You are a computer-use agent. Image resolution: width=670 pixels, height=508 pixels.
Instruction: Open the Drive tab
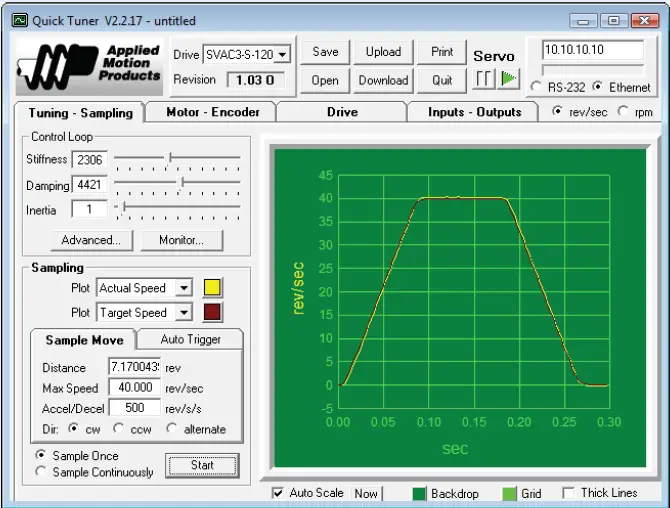coord(342,112)
